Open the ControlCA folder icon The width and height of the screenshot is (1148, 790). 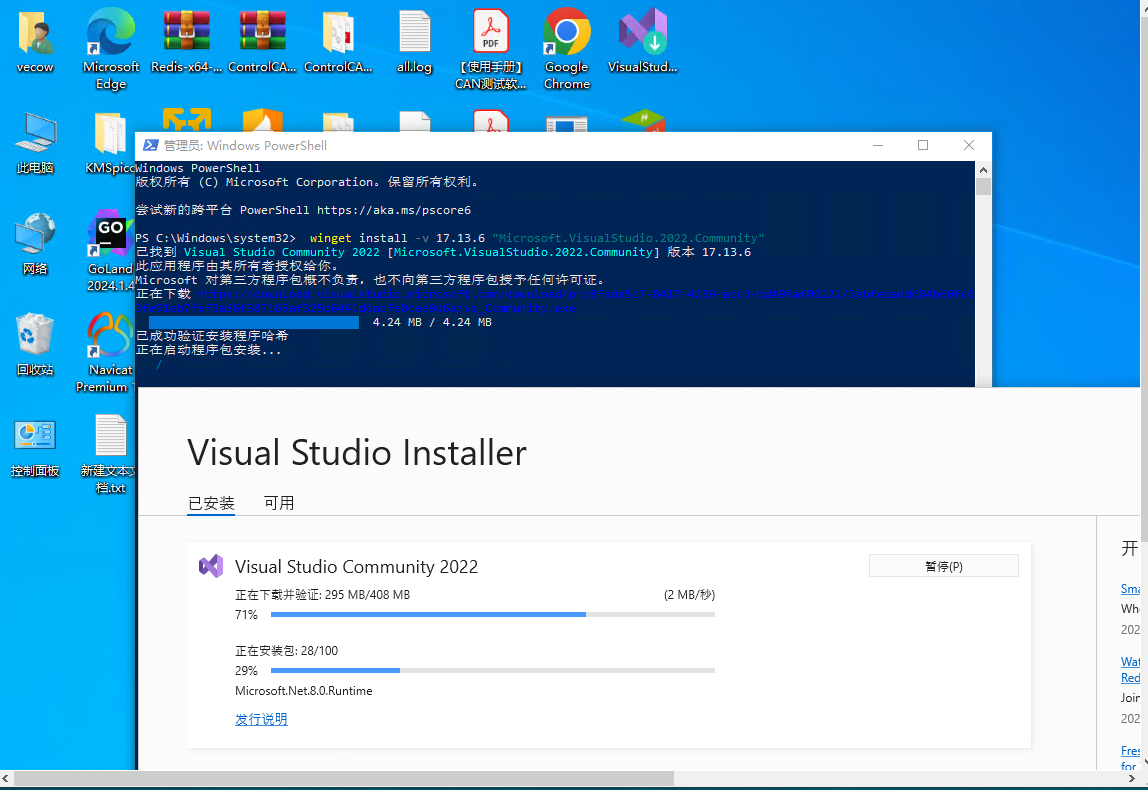338,42
